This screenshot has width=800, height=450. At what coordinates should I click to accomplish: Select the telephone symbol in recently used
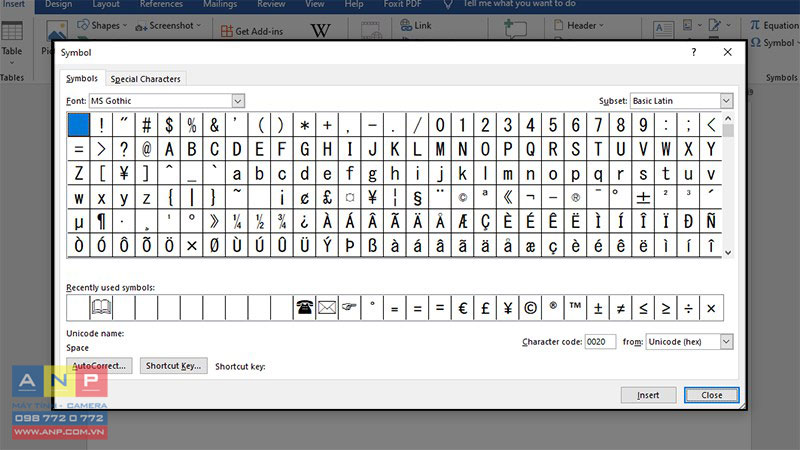tap(305, 308)
